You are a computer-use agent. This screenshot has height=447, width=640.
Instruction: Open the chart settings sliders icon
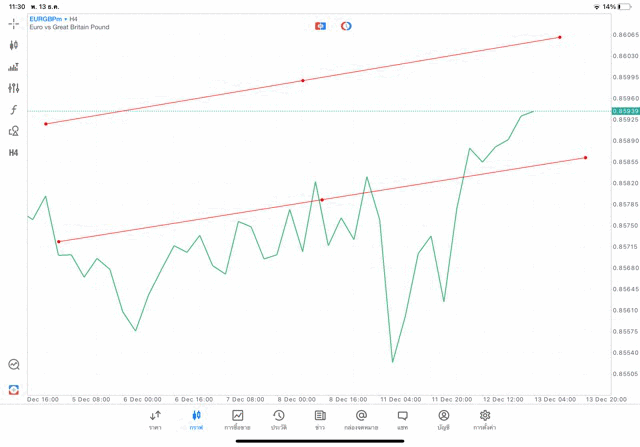(14, 89)
